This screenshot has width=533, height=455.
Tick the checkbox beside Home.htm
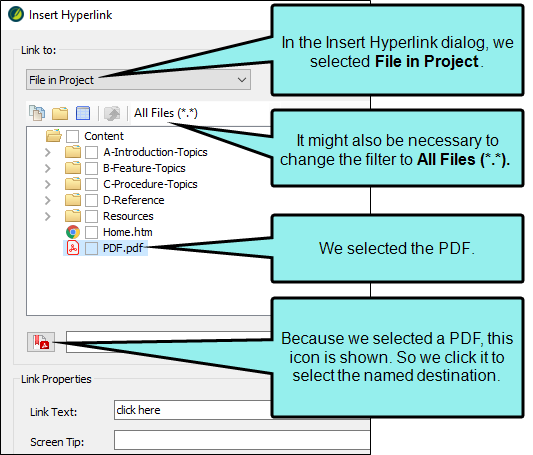[x=91, y=232]
